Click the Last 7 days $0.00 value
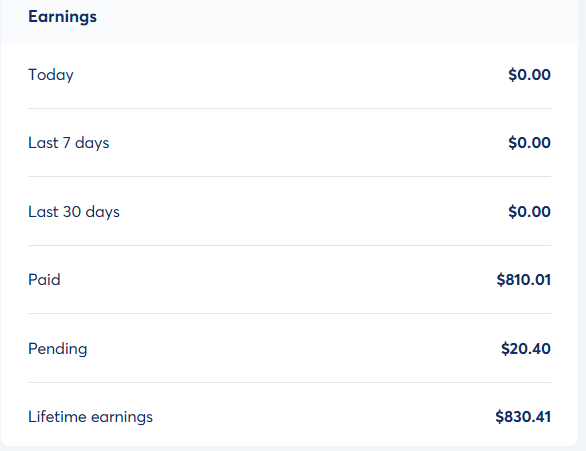This screenshot has width=586, height=451. tap(529, 143)
